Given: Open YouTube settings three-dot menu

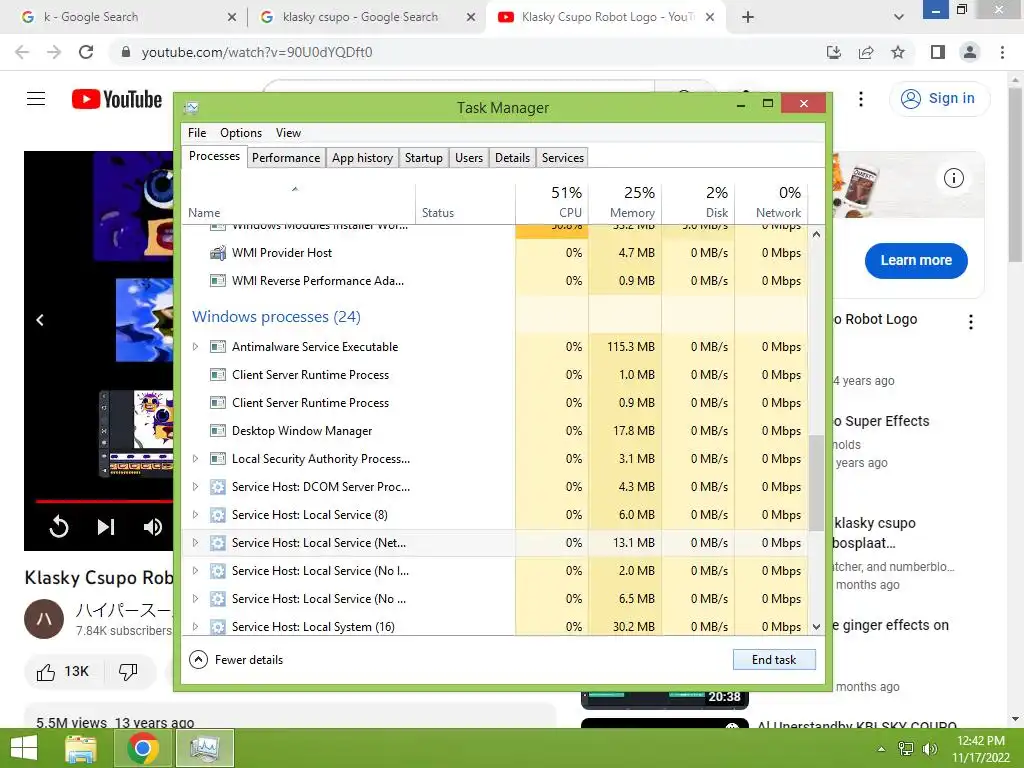Looking at the screenshot, I should tap(861, 99).
